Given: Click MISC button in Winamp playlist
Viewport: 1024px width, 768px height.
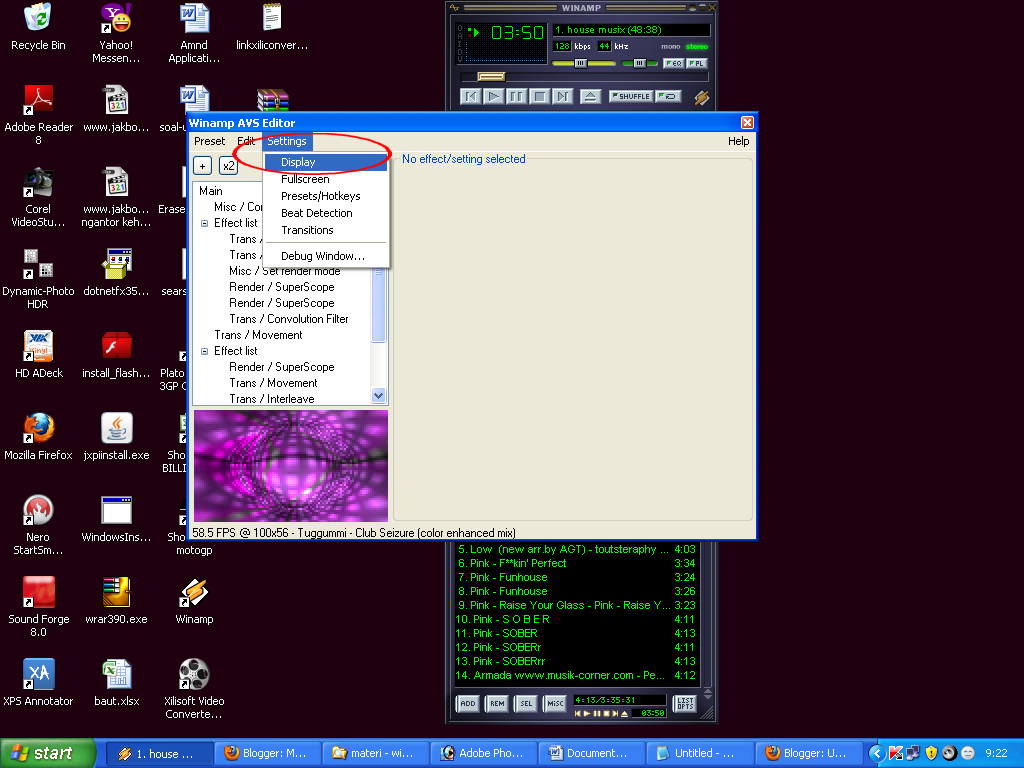Looking at the screenshot, I should (555, 703).
